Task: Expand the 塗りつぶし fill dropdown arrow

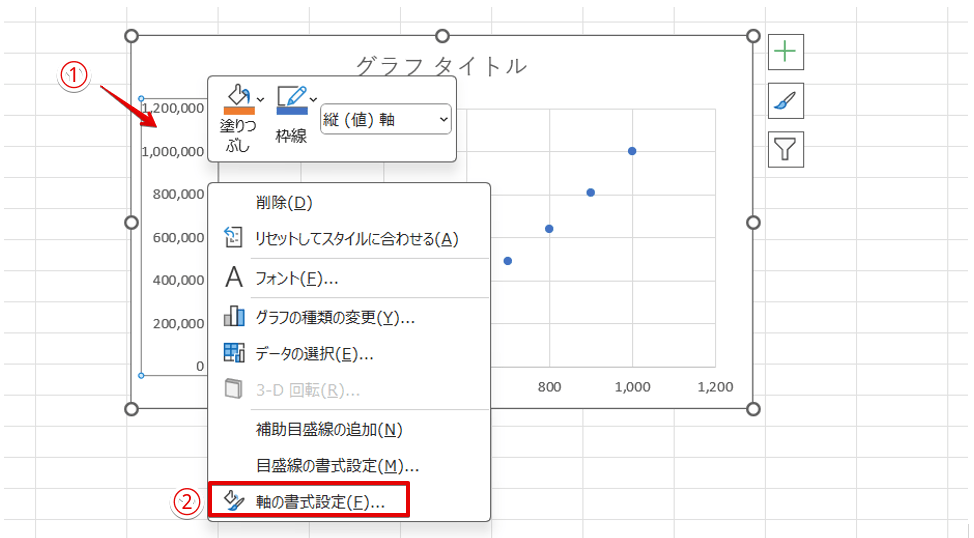Action: 260,99
